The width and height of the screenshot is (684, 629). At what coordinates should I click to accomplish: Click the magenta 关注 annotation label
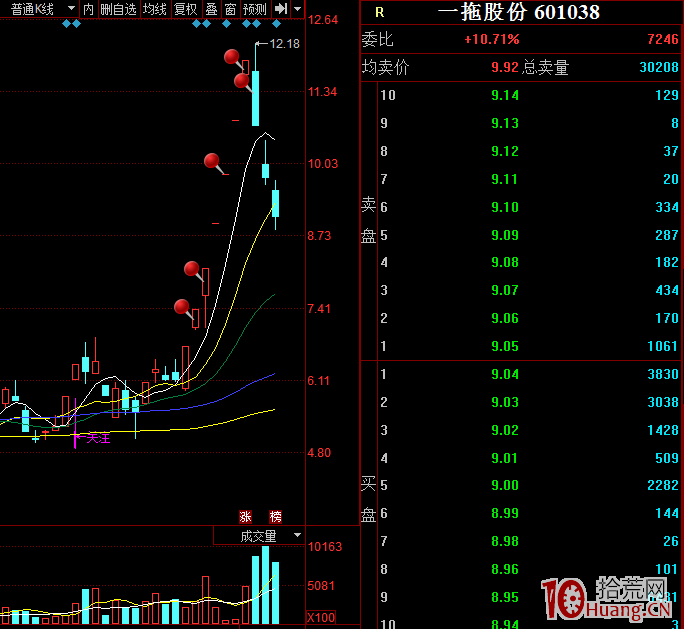[x=98, y=438]
